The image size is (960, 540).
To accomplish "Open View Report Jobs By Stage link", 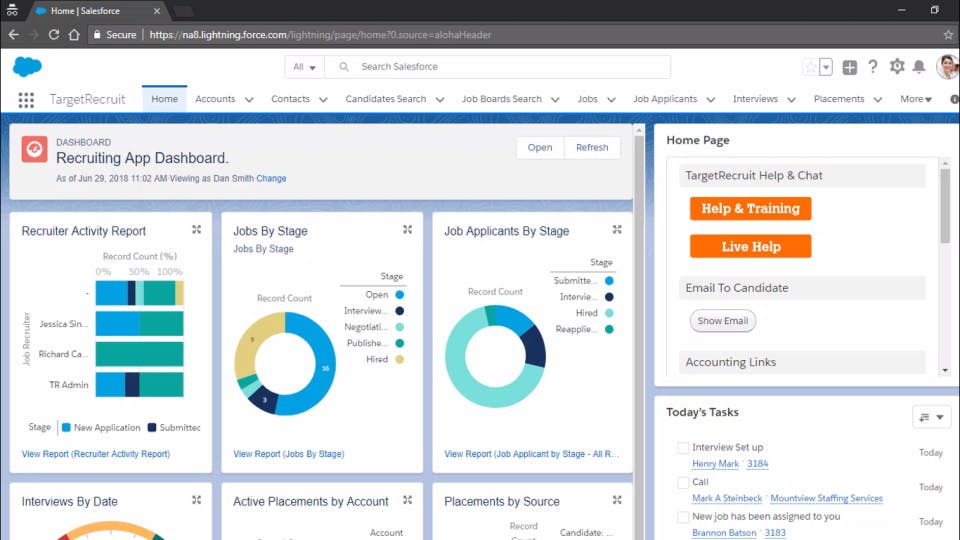I will tap(288, 454).
